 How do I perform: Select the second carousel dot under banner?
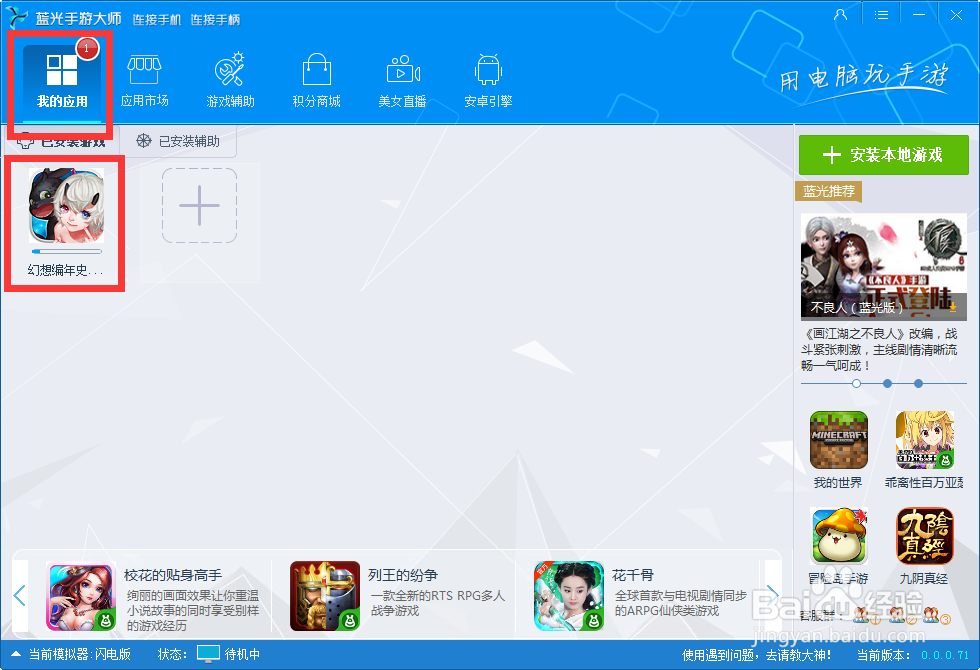[x=888, y=383]
